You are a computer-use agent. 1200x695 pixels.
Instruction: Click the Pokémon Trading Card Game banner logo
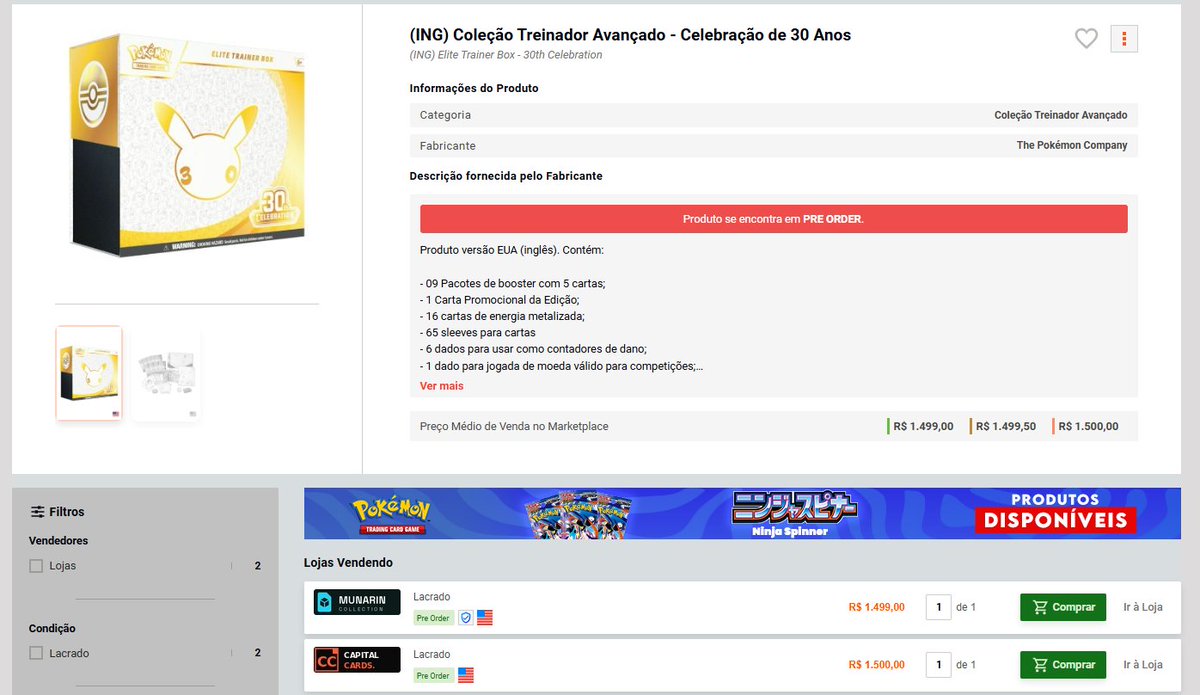[x=389, y=514]
